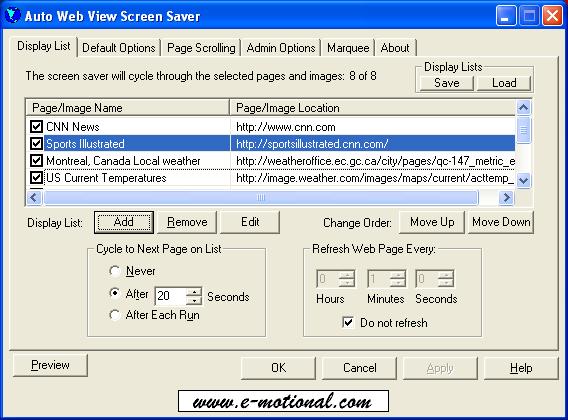This screenshot has width=568, height=420.
Task: Uncheck the US Current Temperatures checkbox
Action: 36,178
